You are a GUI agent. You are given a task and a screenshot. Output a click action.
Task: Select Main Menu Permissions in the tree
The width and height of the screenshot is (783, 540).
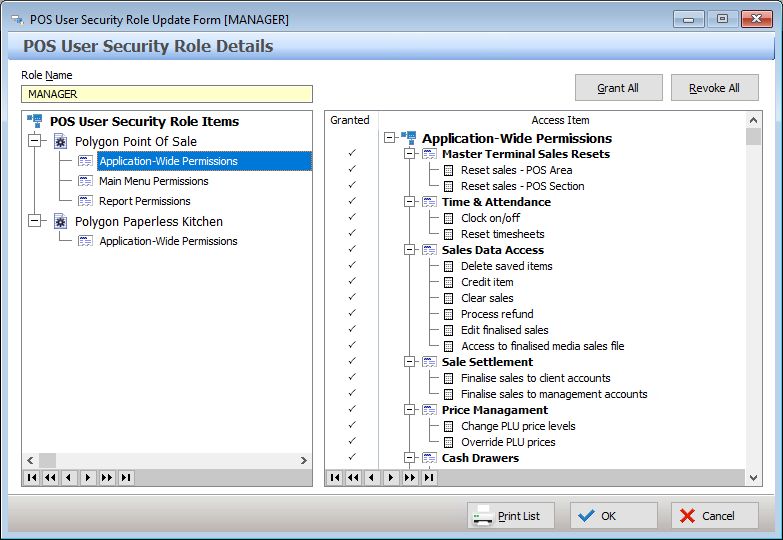pos(154,181)
